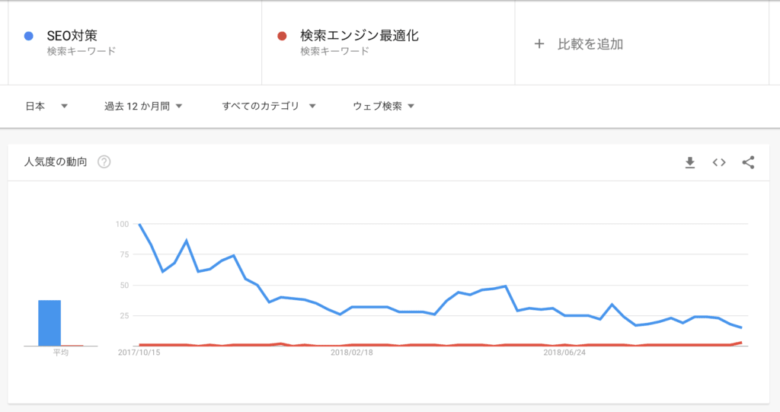780x412 pixels.
Task: Expand the 日本 region dropdown
Action: pyautogui.click(x=46, y=106)
